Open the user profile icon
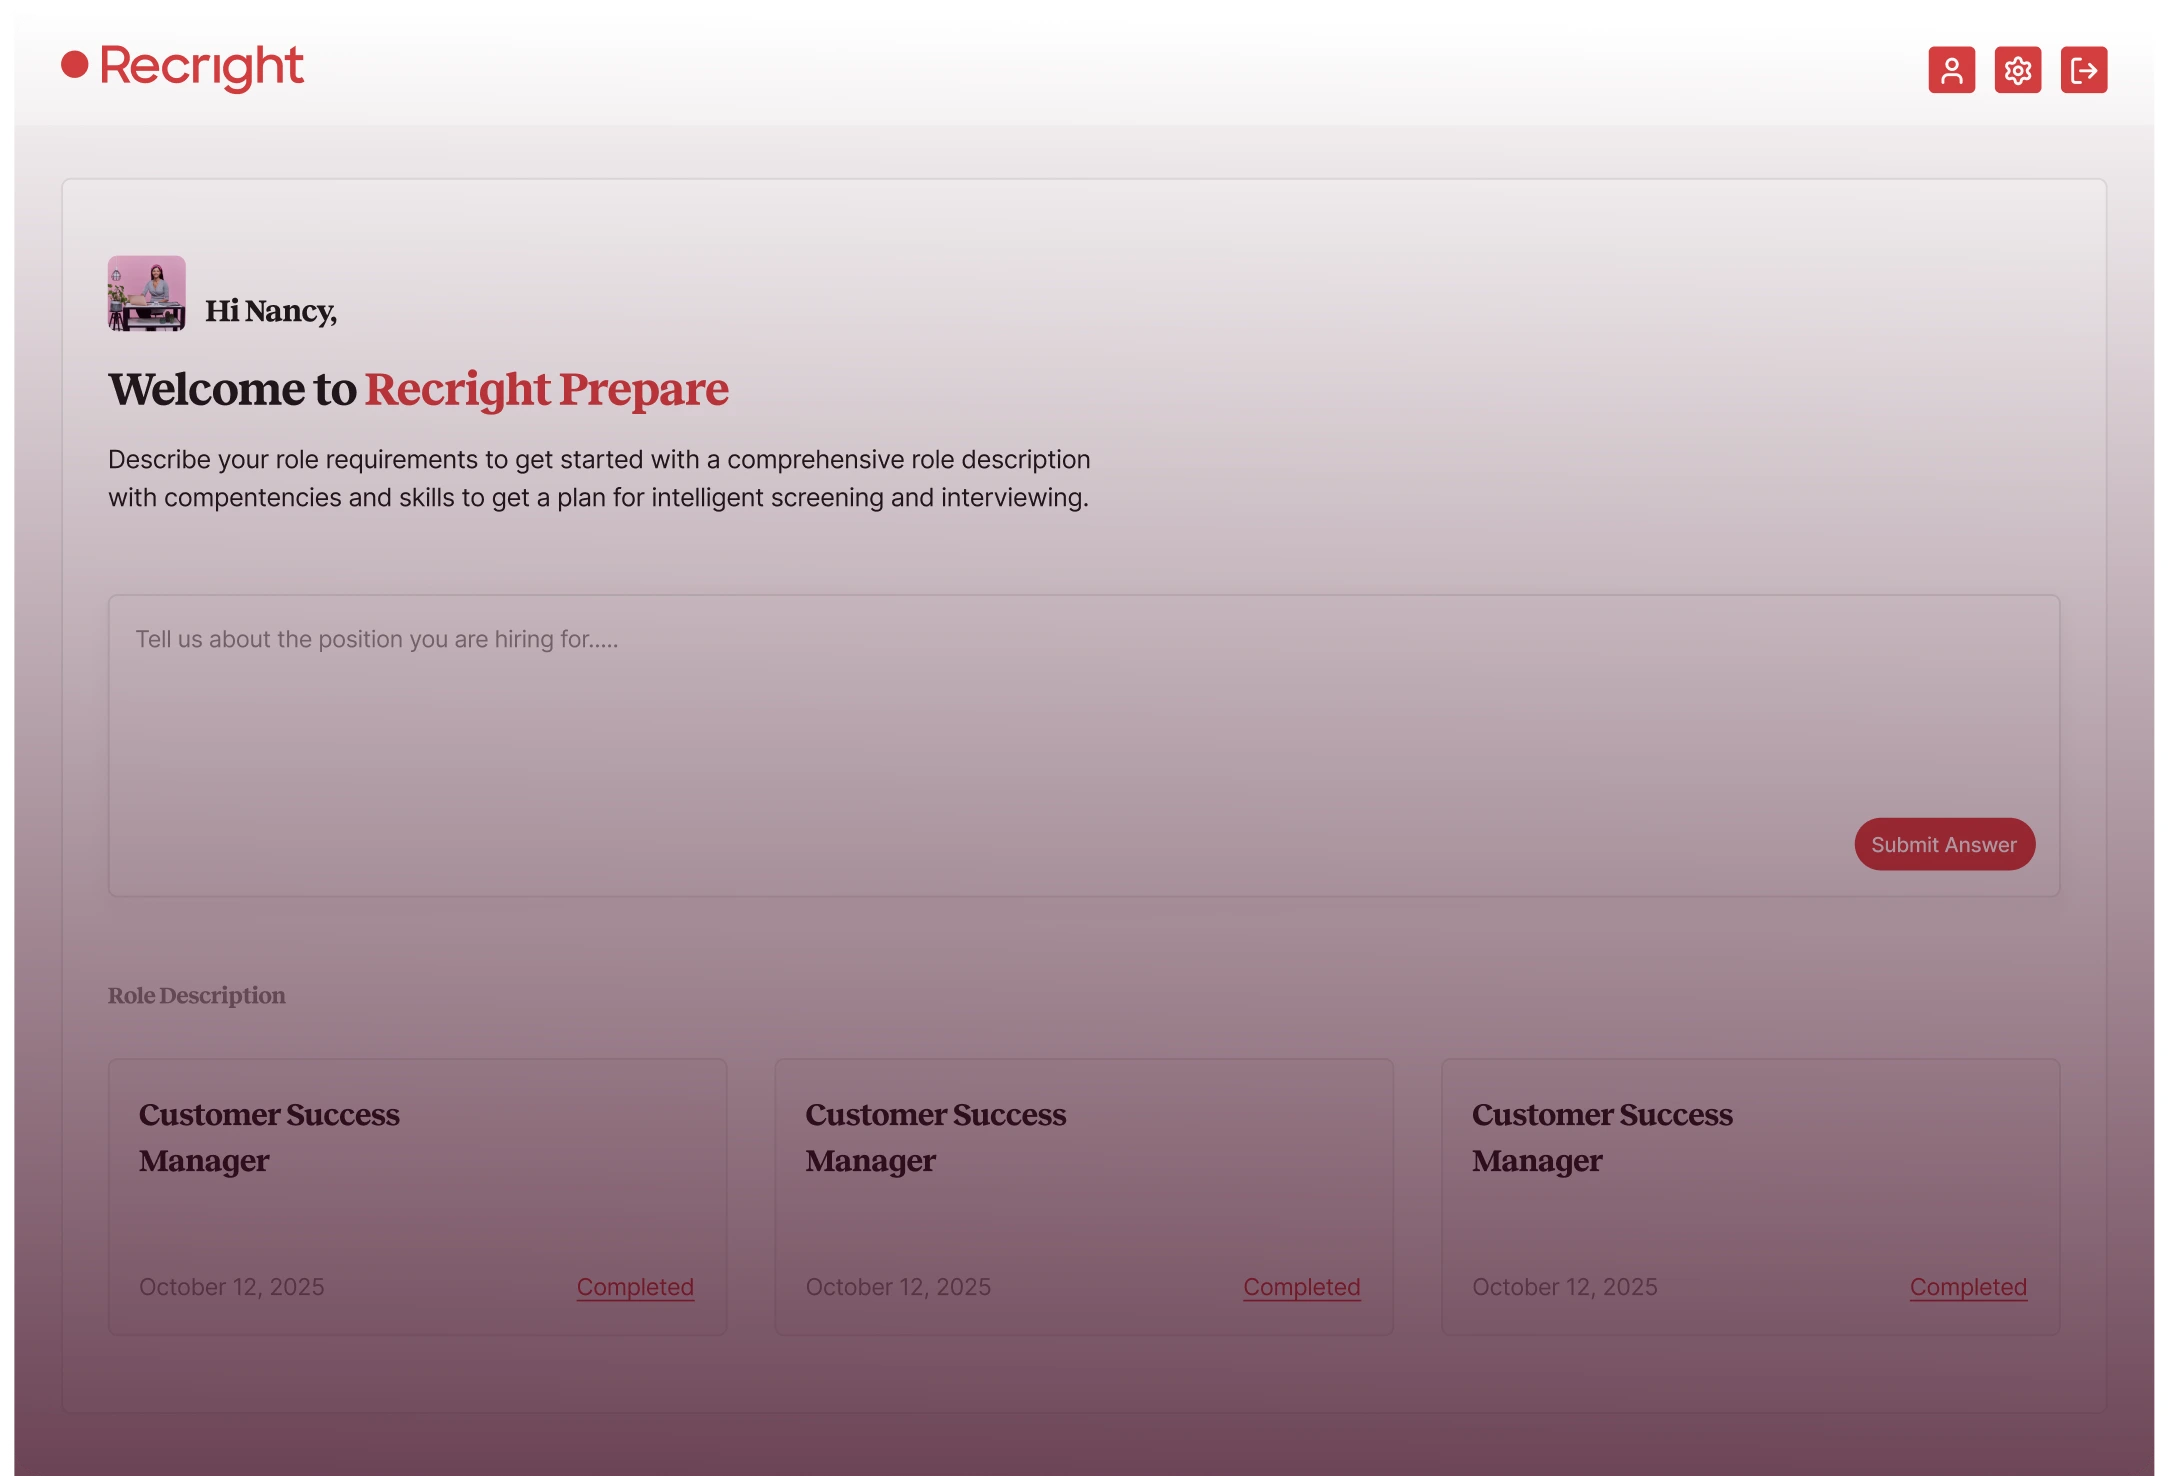 1951,70
